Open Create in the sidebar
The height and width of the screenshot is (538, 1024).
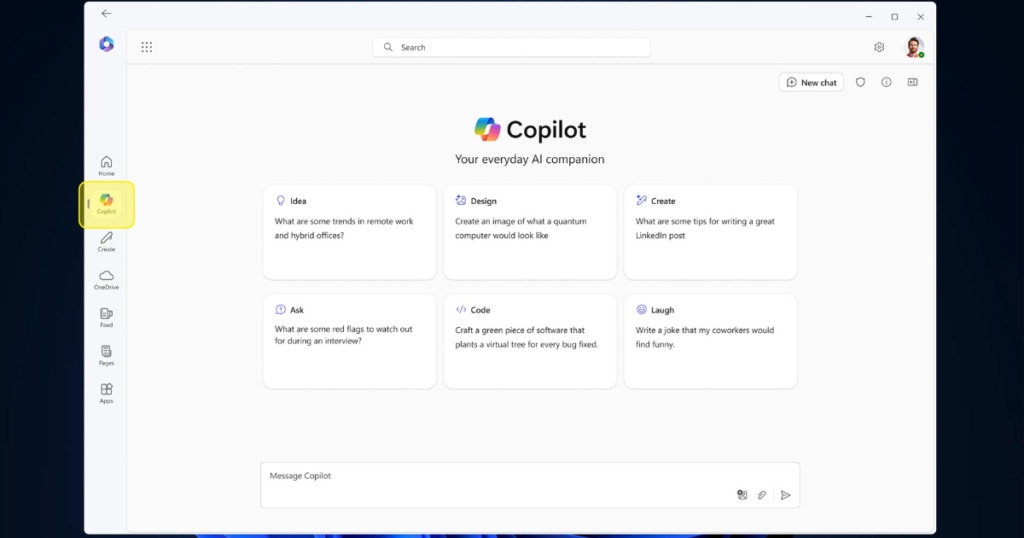106,242
